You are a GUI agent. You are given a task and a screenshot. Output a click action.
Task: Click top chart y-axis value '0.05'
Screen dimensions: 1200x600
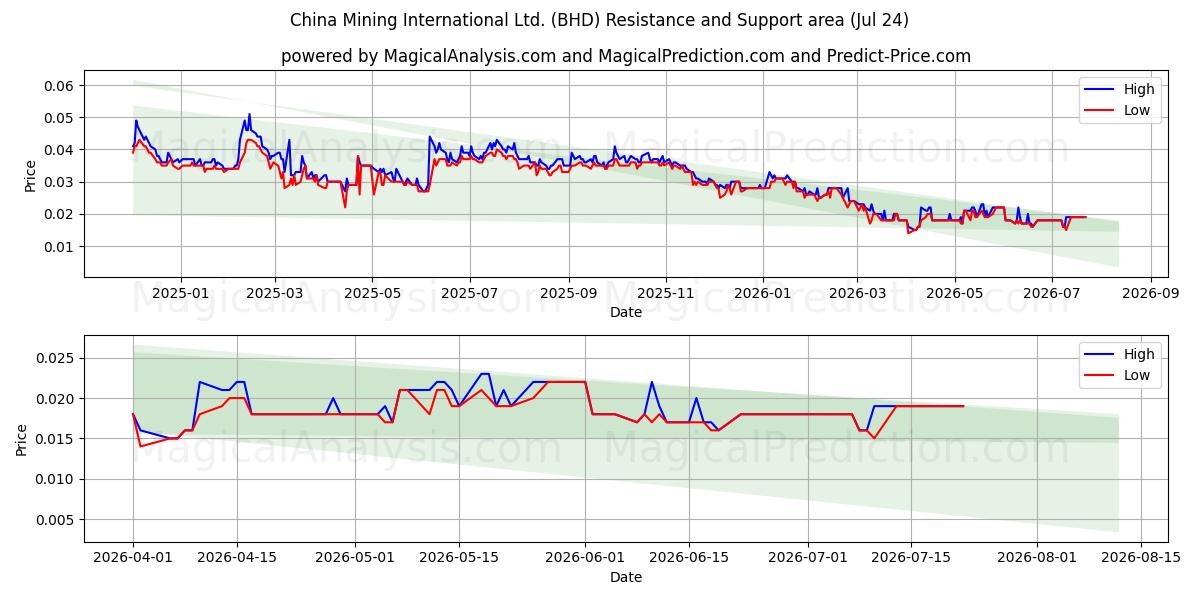(x=60, y=118)
